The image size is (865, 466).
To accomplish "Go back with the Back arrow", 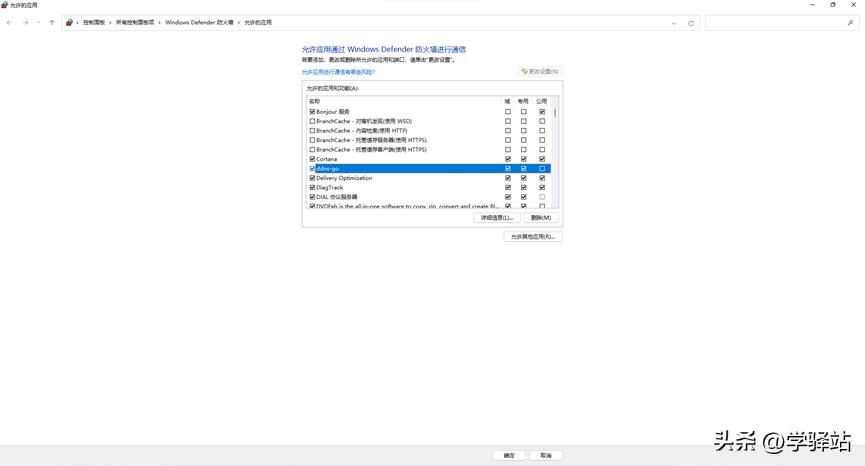I will pyautogui.click(x=9, y=23).
